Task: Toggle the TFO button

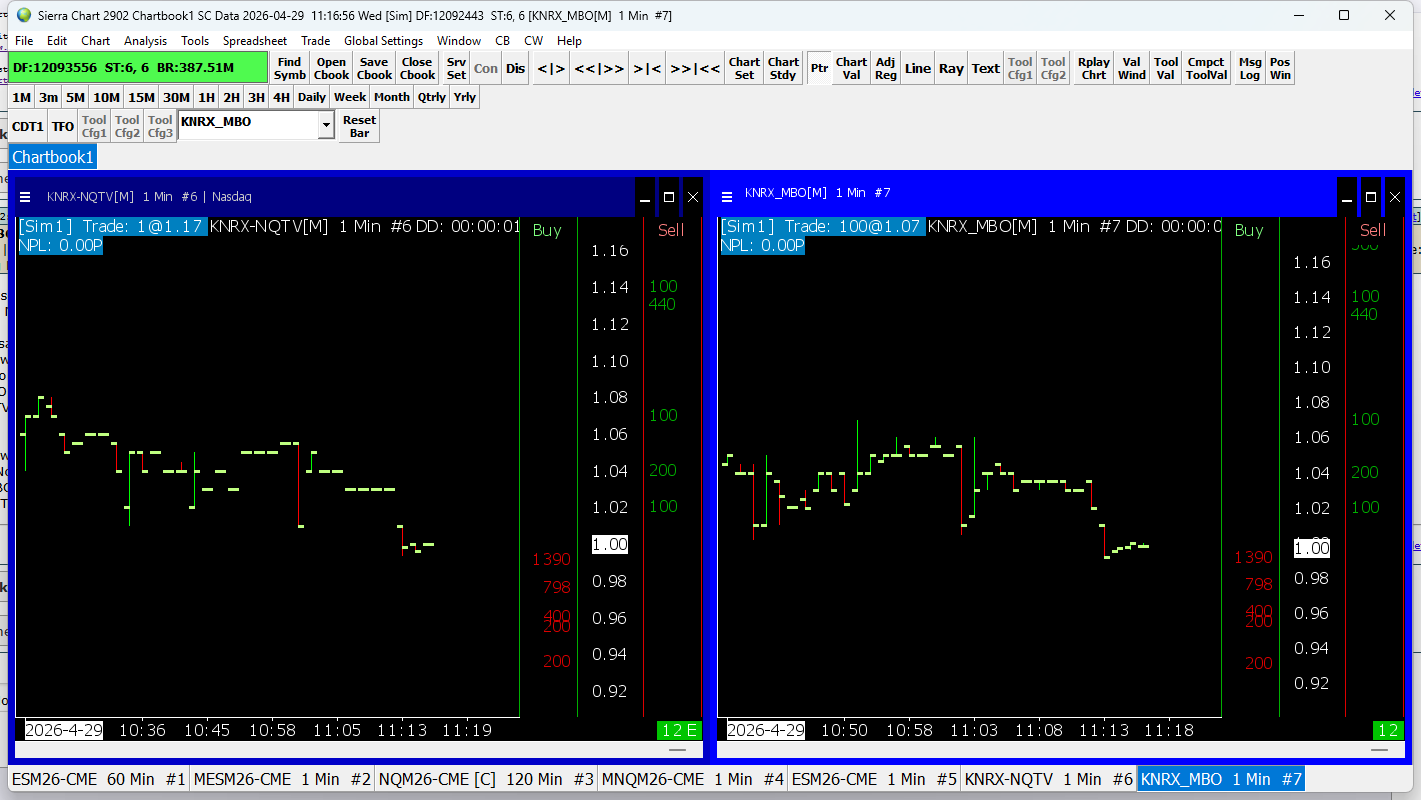Action: (63, 126)
